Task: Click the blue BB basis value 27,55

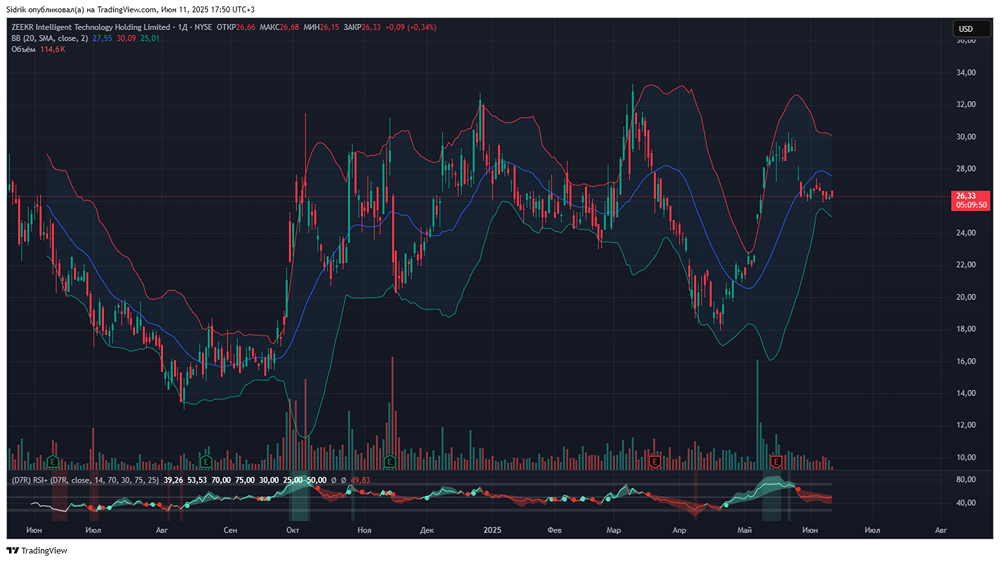Action: point(102,38)
